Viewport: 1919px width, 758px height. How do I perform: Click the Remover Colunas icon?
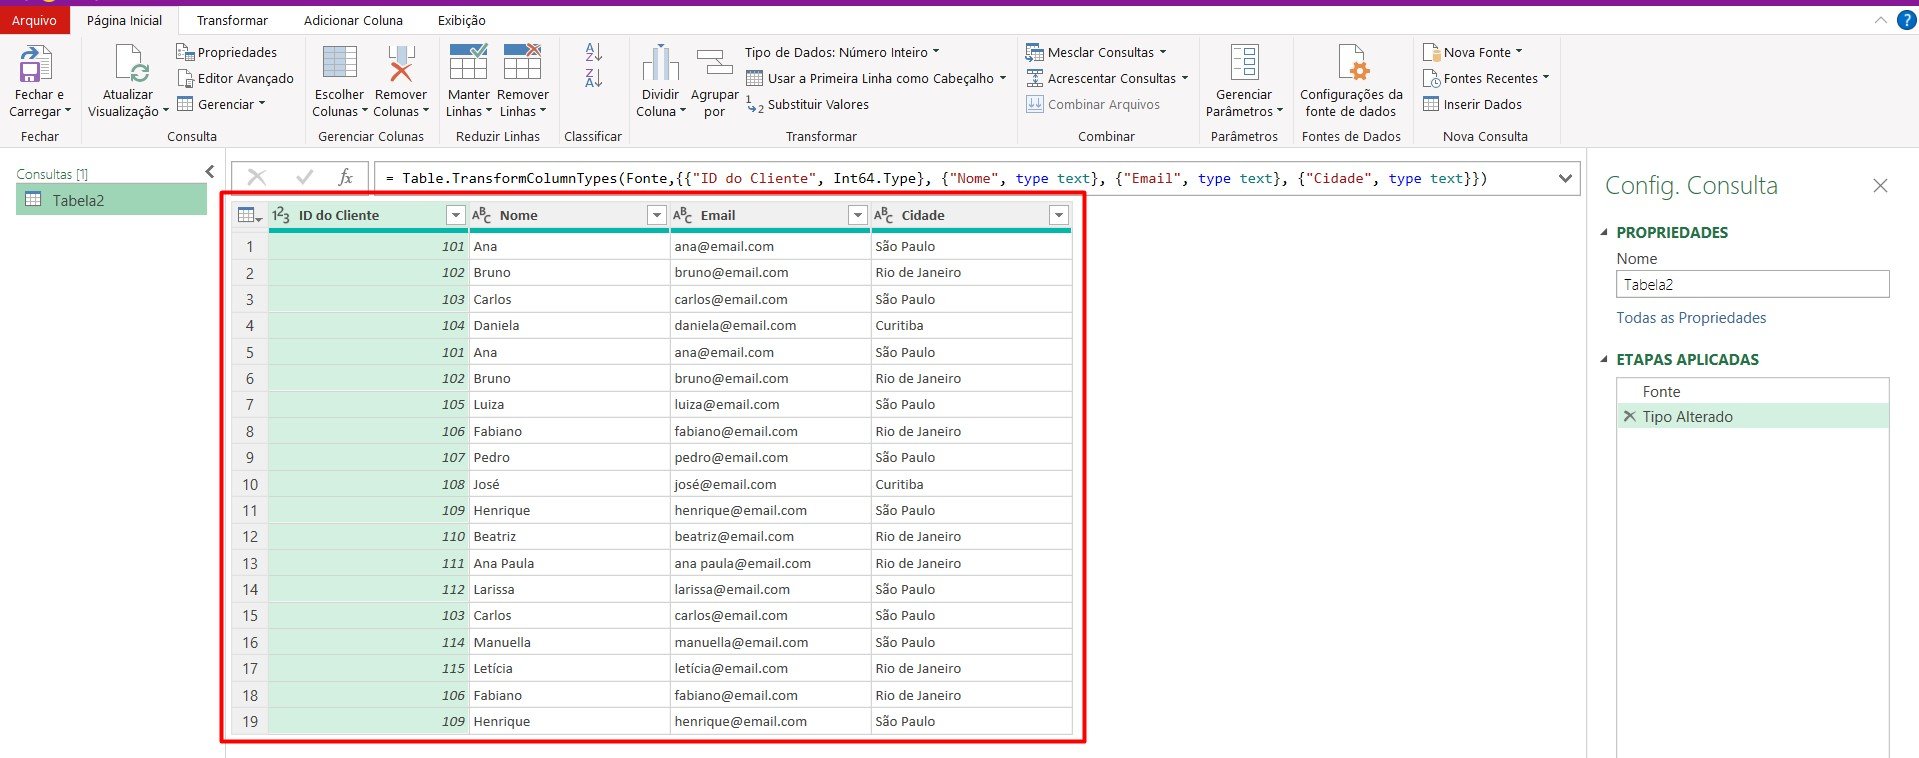(401, 63)
